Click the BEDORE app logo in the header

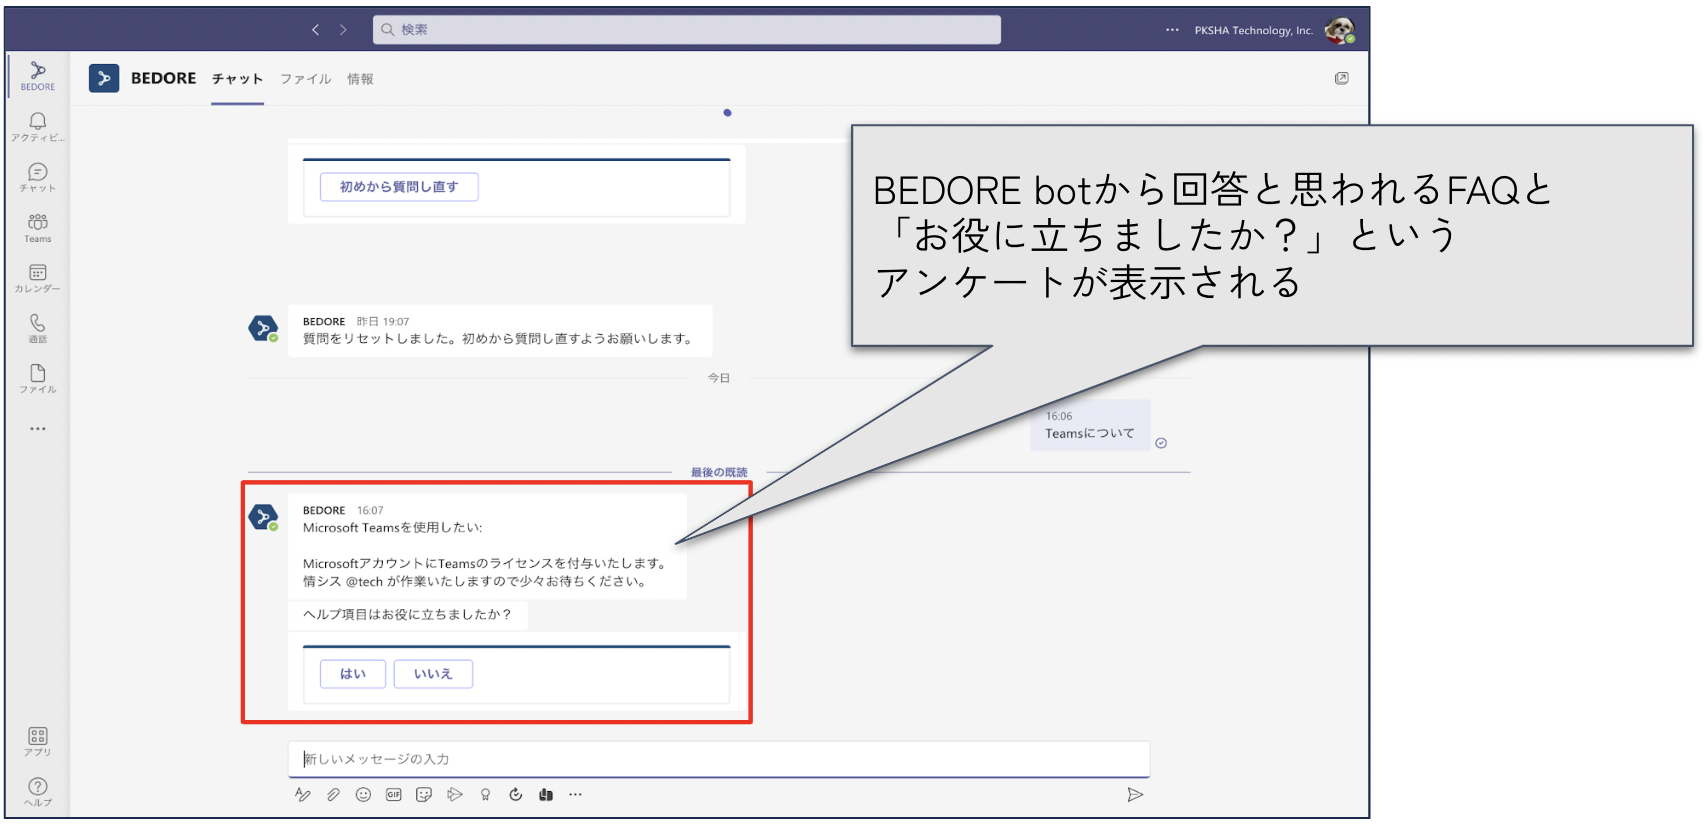click(x=104, y=78)
